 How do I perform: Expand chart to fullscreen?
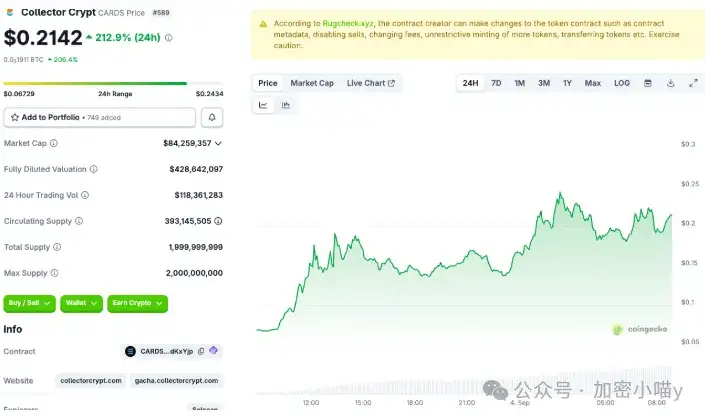[693, 83]
